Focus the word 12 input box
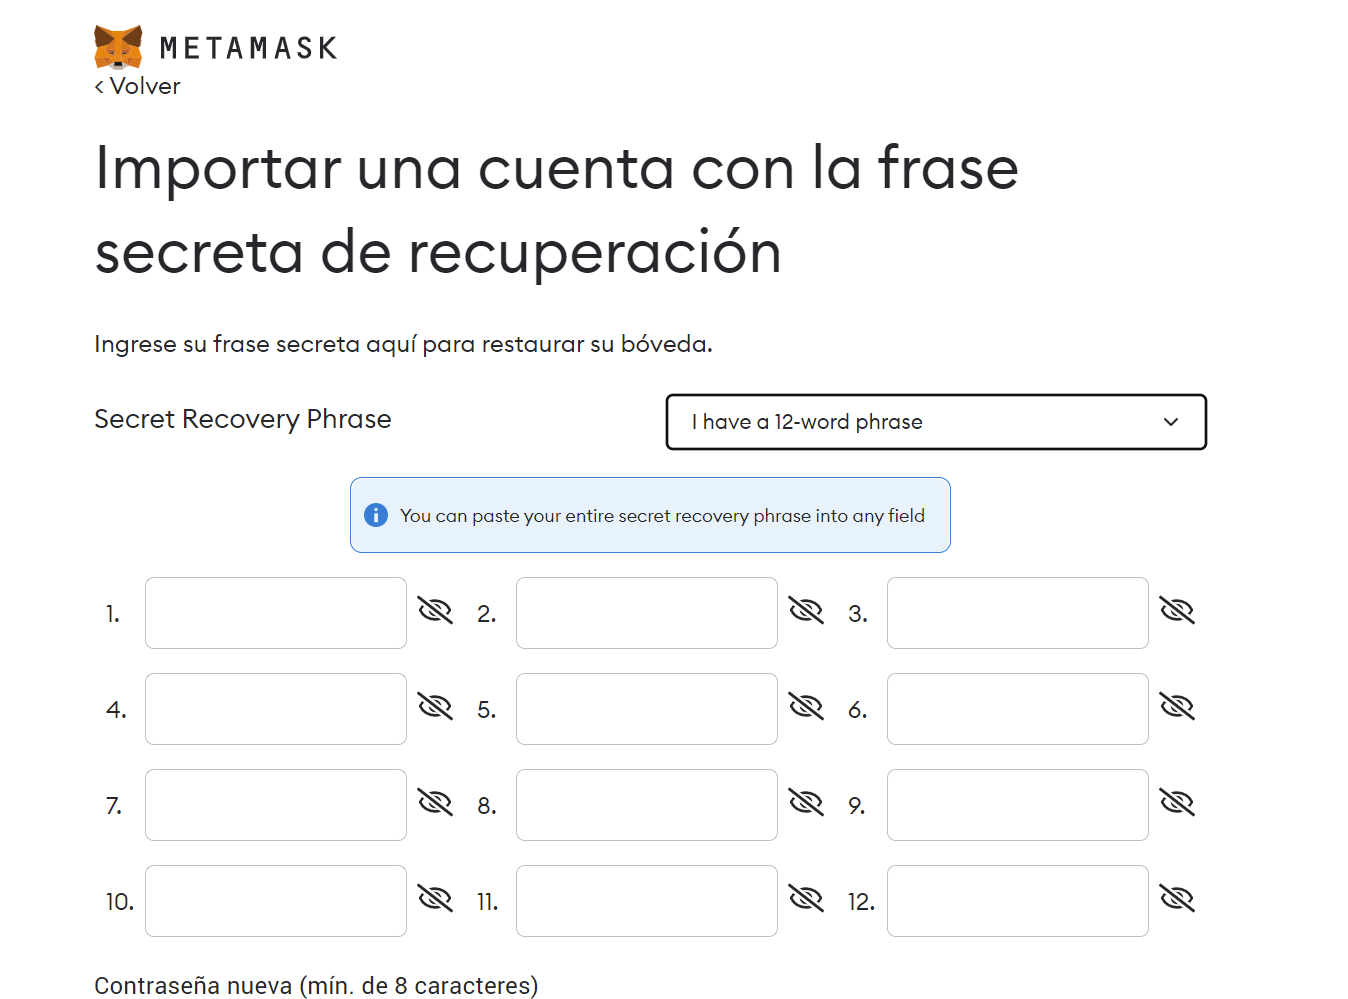 [1018, 901]
